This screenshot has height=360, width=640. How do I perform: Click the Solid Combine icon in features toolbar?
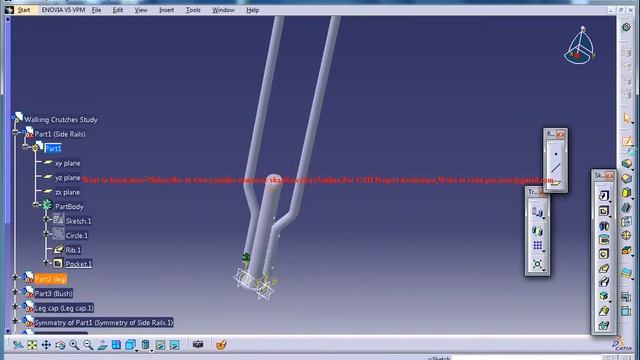[604, 296]
